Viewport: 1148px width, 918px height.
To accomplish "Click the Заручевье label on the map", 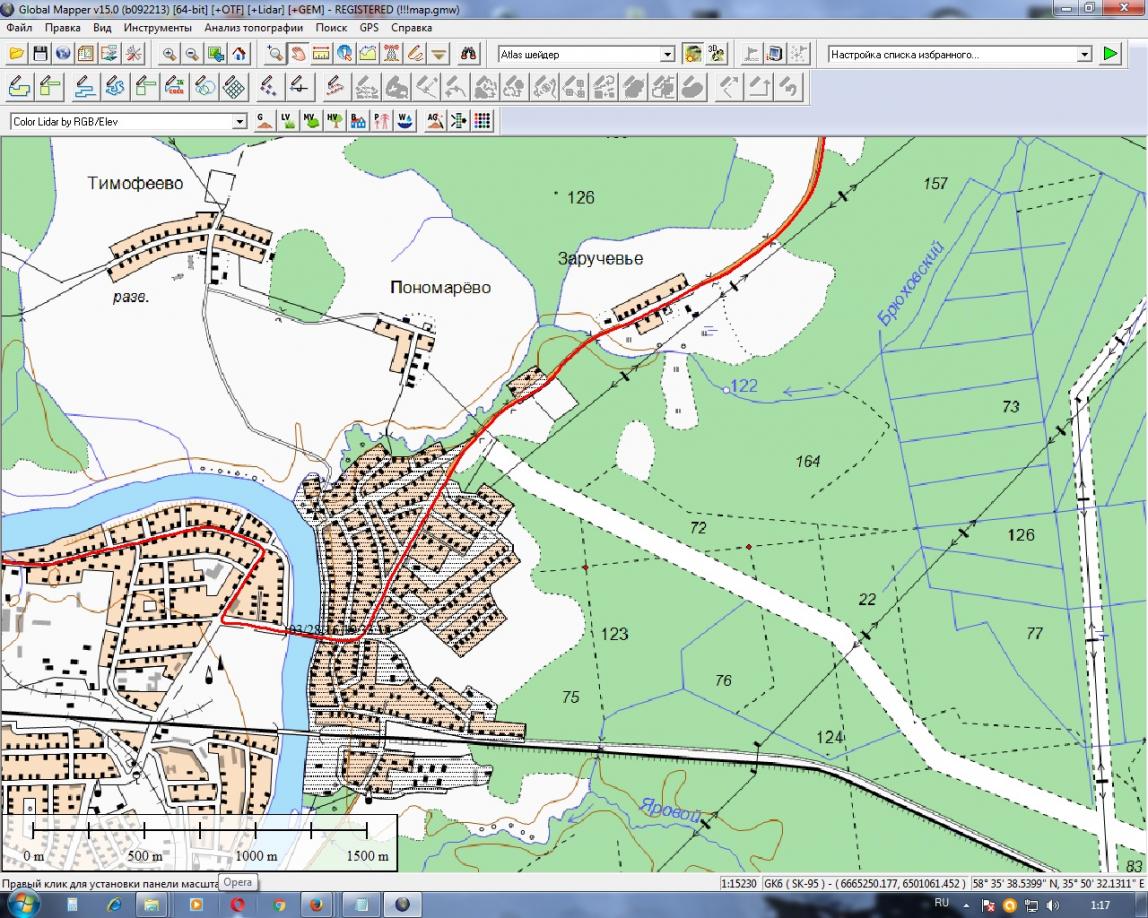I will (x=600, y=259).
